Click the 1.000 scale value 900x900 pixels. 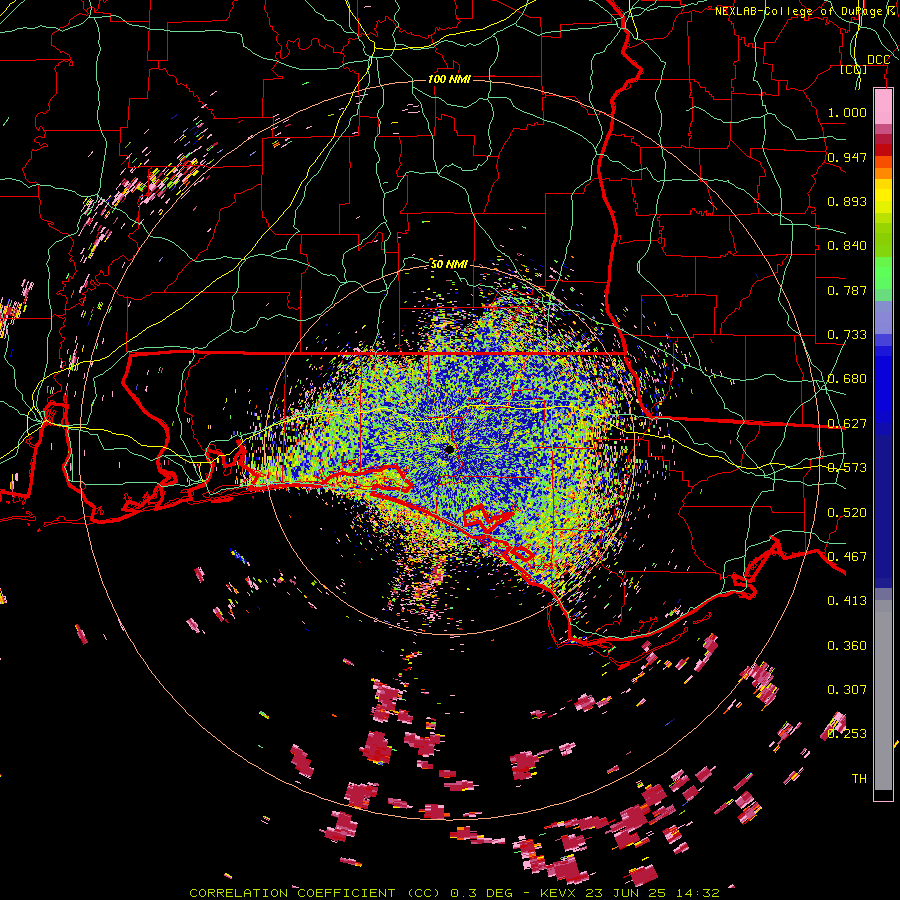(x=847, y=112)
